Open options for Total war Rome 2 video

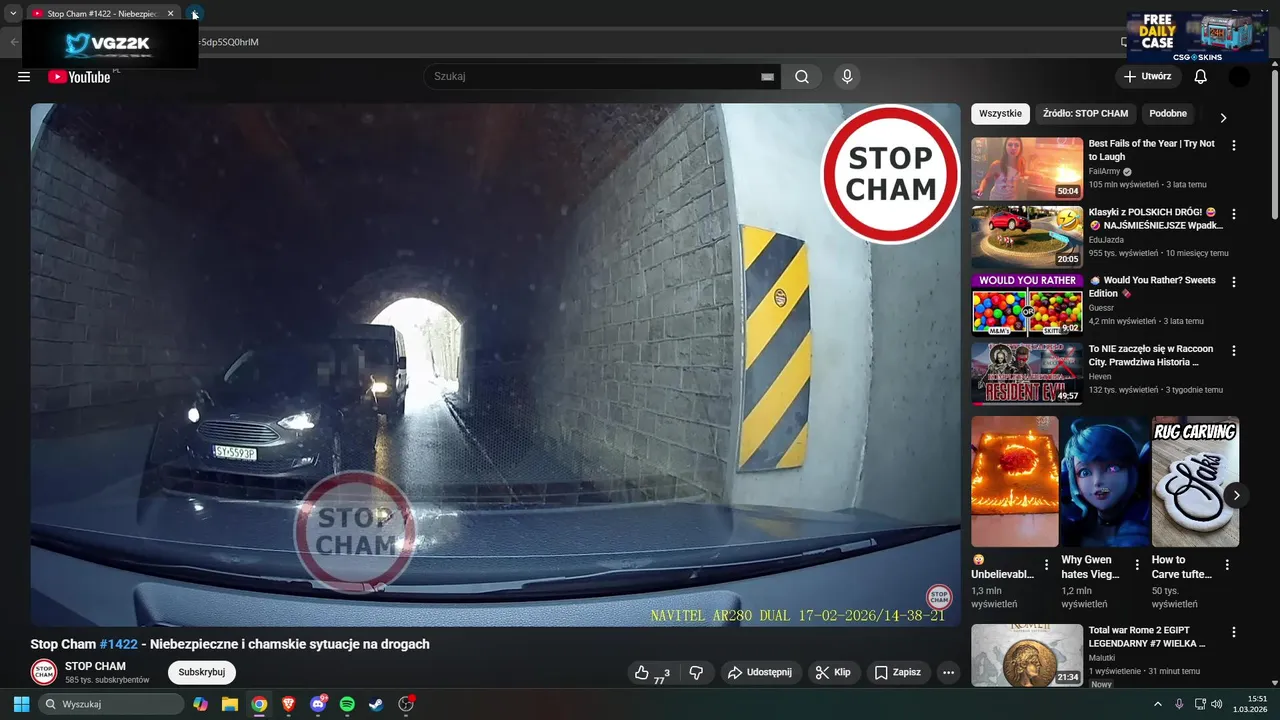(x=1233, y=632)
